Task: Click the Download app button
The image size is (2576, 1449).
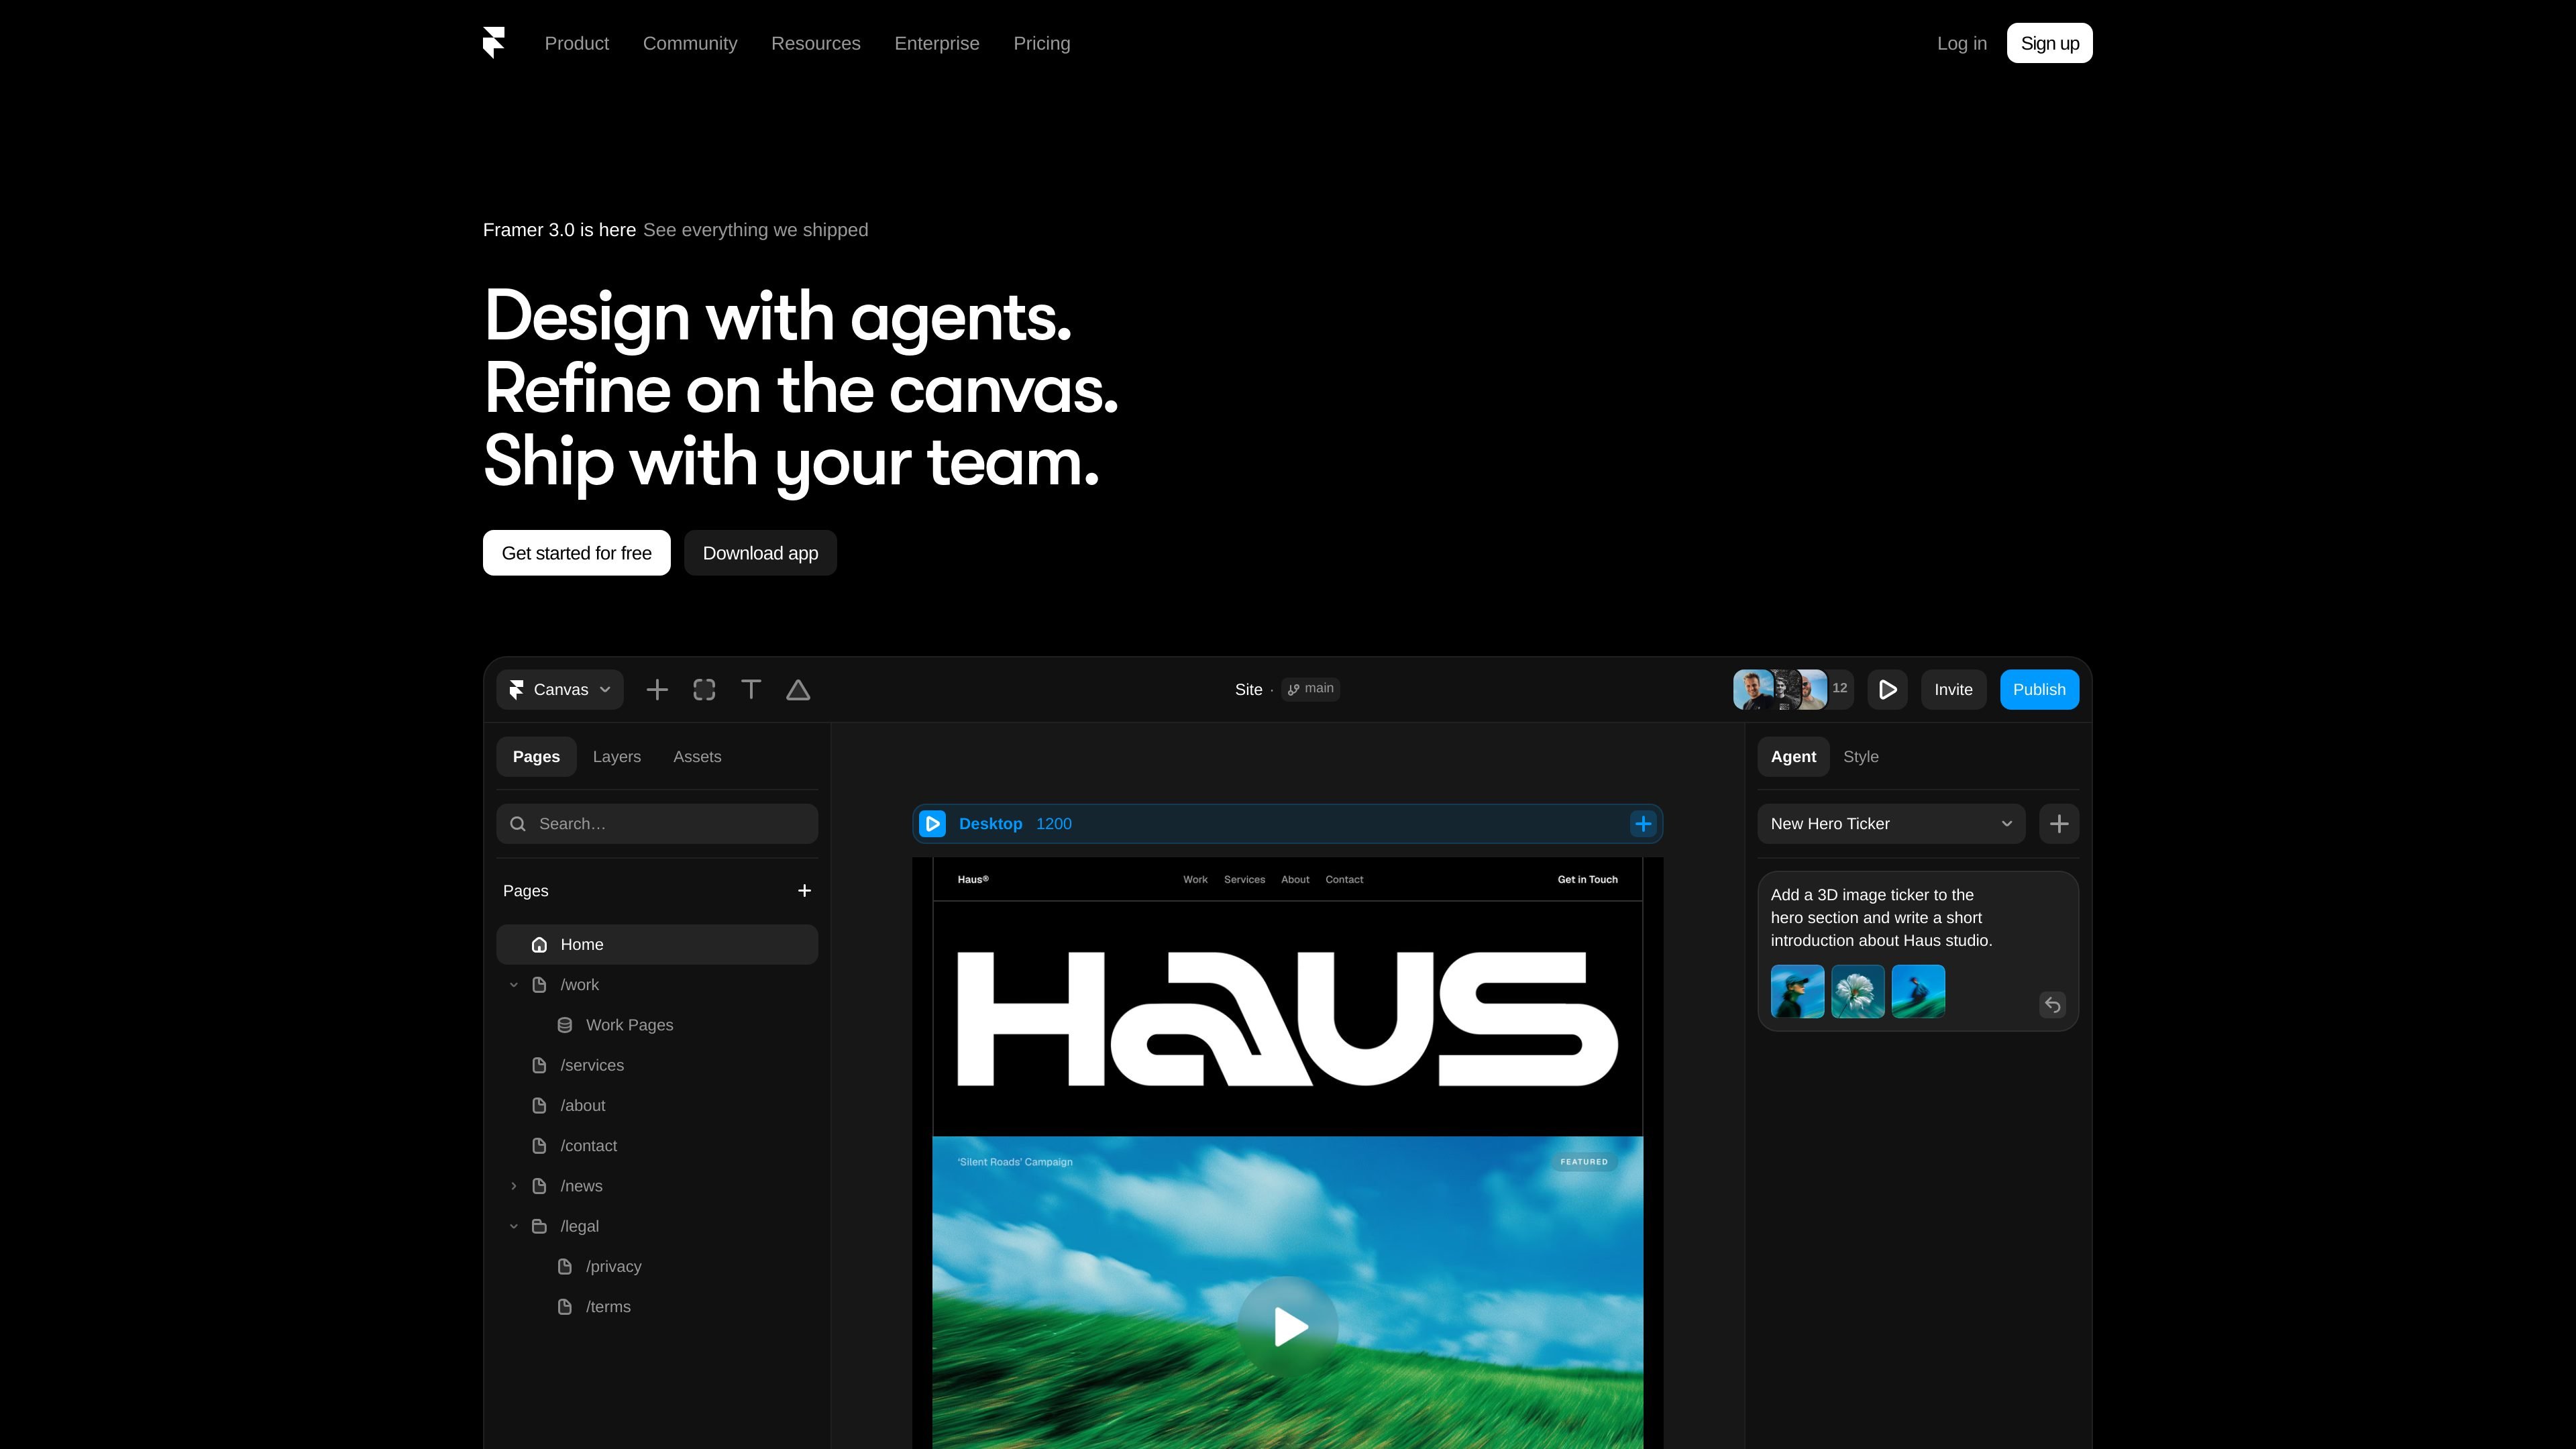Action: [x=760, y=553]
